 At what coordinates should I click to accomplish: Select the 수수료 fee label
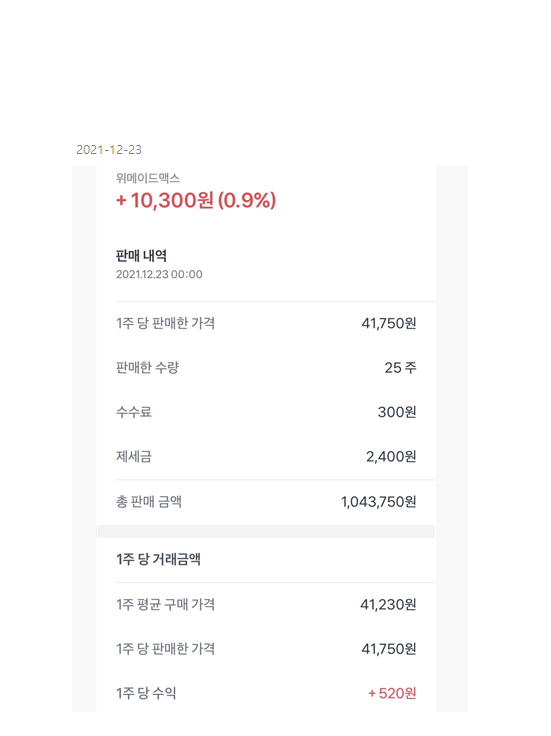click(134, 412)
